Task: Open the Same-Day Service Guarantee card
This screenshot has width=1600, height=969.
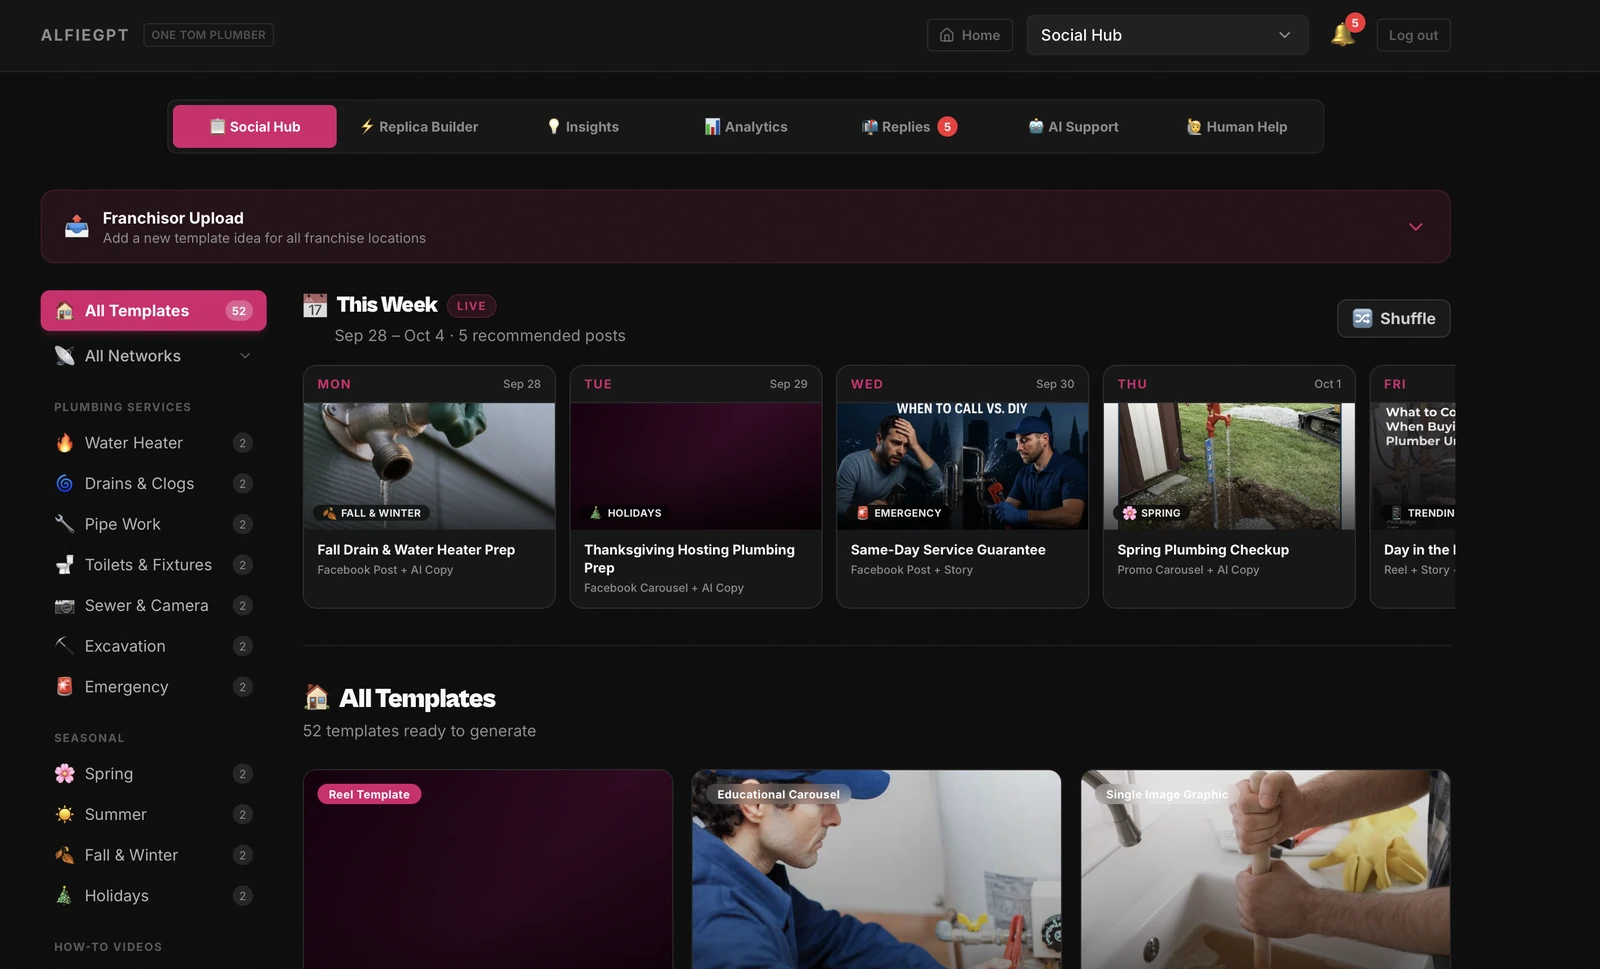Action: tap(962, 487)
